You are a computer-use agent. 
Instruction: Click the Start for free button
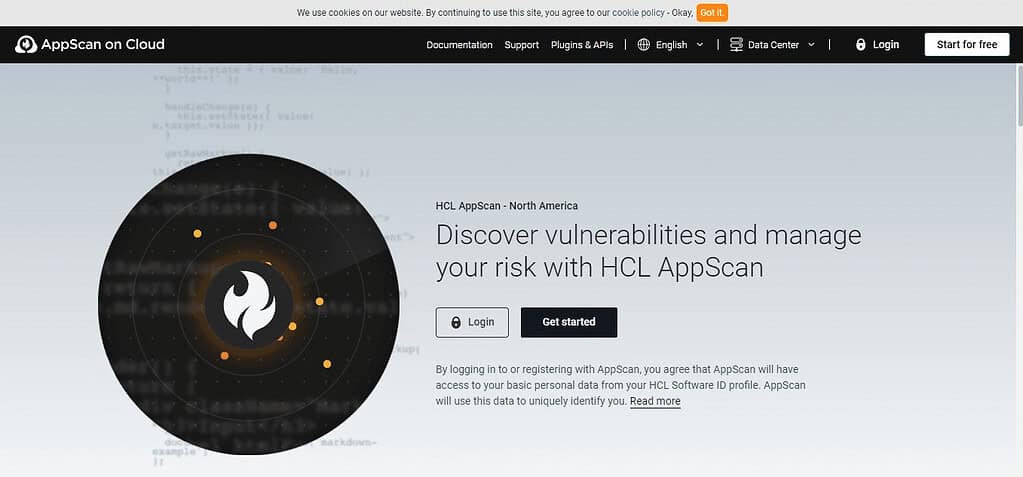click(x=967, y=44)
